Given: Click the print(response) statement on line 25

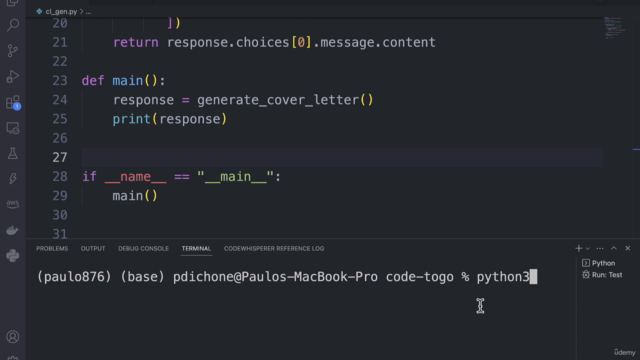Looking at the screenshot, I should [x=169, y=119].
